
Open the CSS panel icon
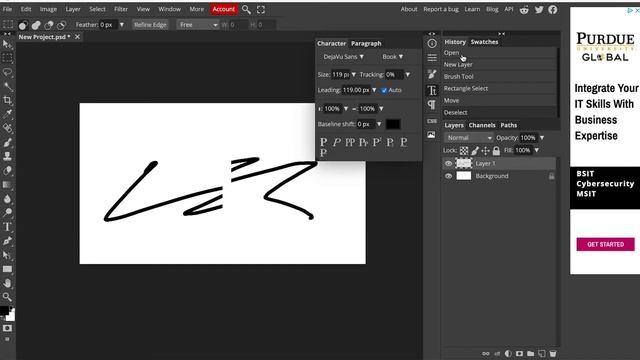pos(432,121)
